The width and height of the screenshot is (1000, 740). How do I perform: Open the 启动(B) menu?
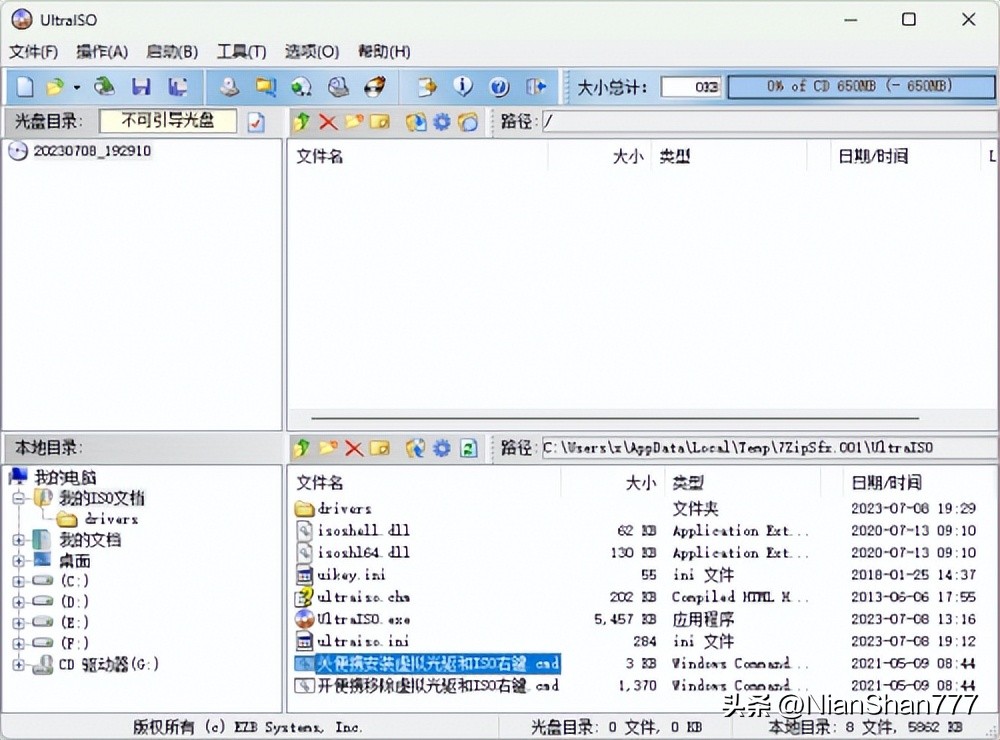(x=170, y=51)
